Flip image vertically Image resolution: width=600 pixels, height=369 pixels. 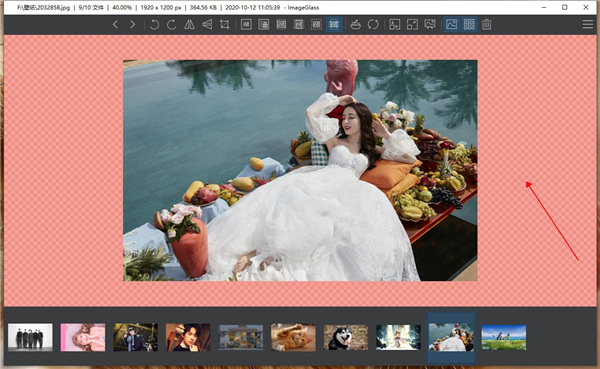[x=207, y=24]
